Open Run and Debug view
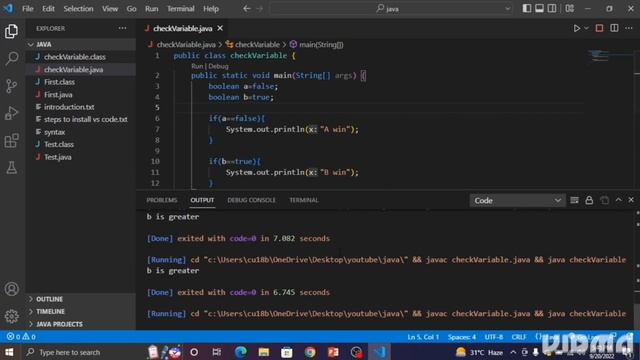Screen dimensions: 640x360 point(11,113)
